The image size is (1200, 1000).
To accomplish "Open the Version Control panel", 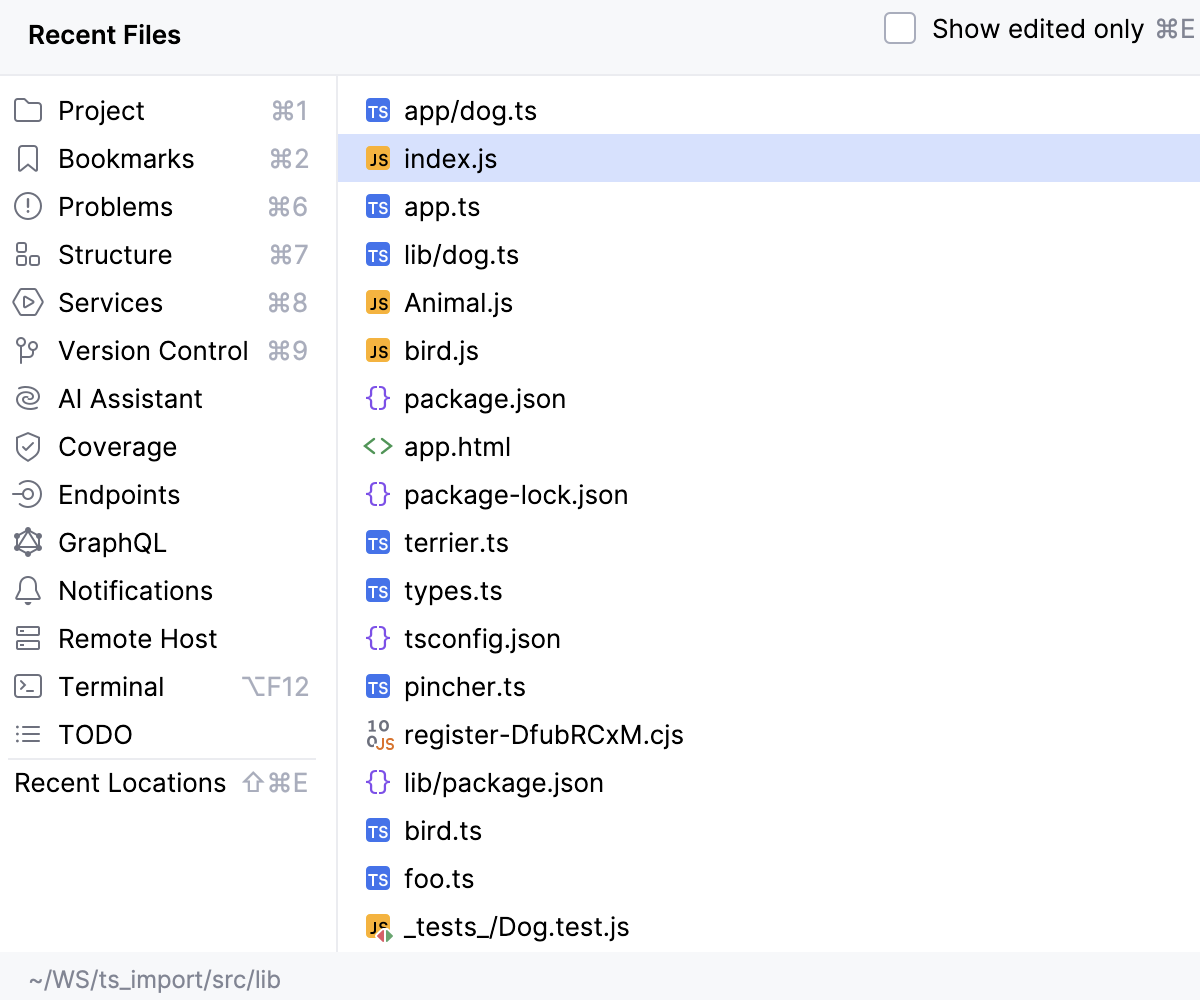I will click(x=153, y=350).
